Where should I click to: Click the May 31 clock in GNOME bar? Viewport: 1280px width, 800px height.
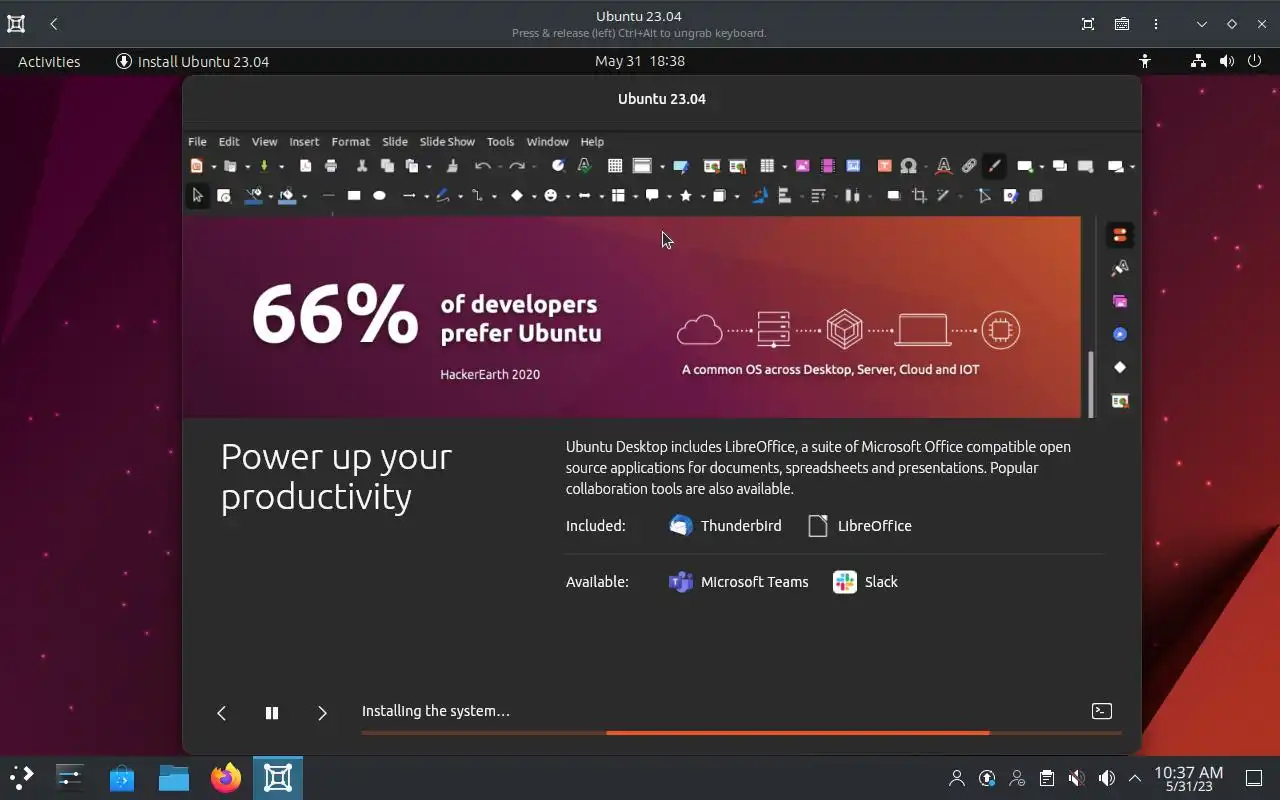pos(639,61)
